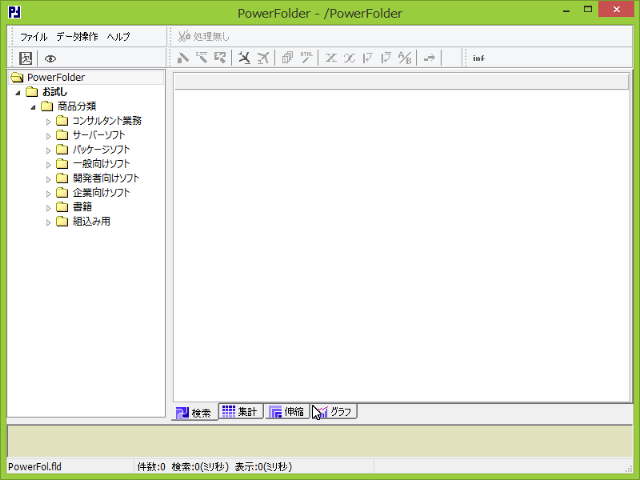Switch to the グラフ tab
This screenshot has height=480, width=640.
pos(334,411)
